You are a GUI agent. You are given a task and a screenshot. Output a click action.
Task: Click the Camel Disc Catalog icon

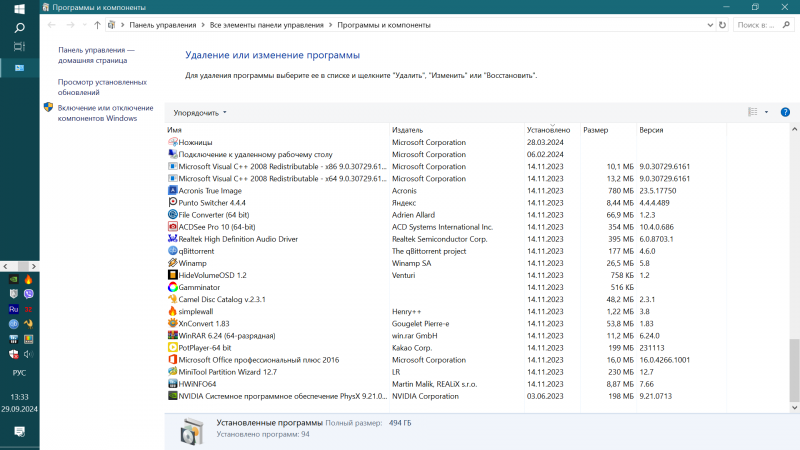[x=172, y=299]
